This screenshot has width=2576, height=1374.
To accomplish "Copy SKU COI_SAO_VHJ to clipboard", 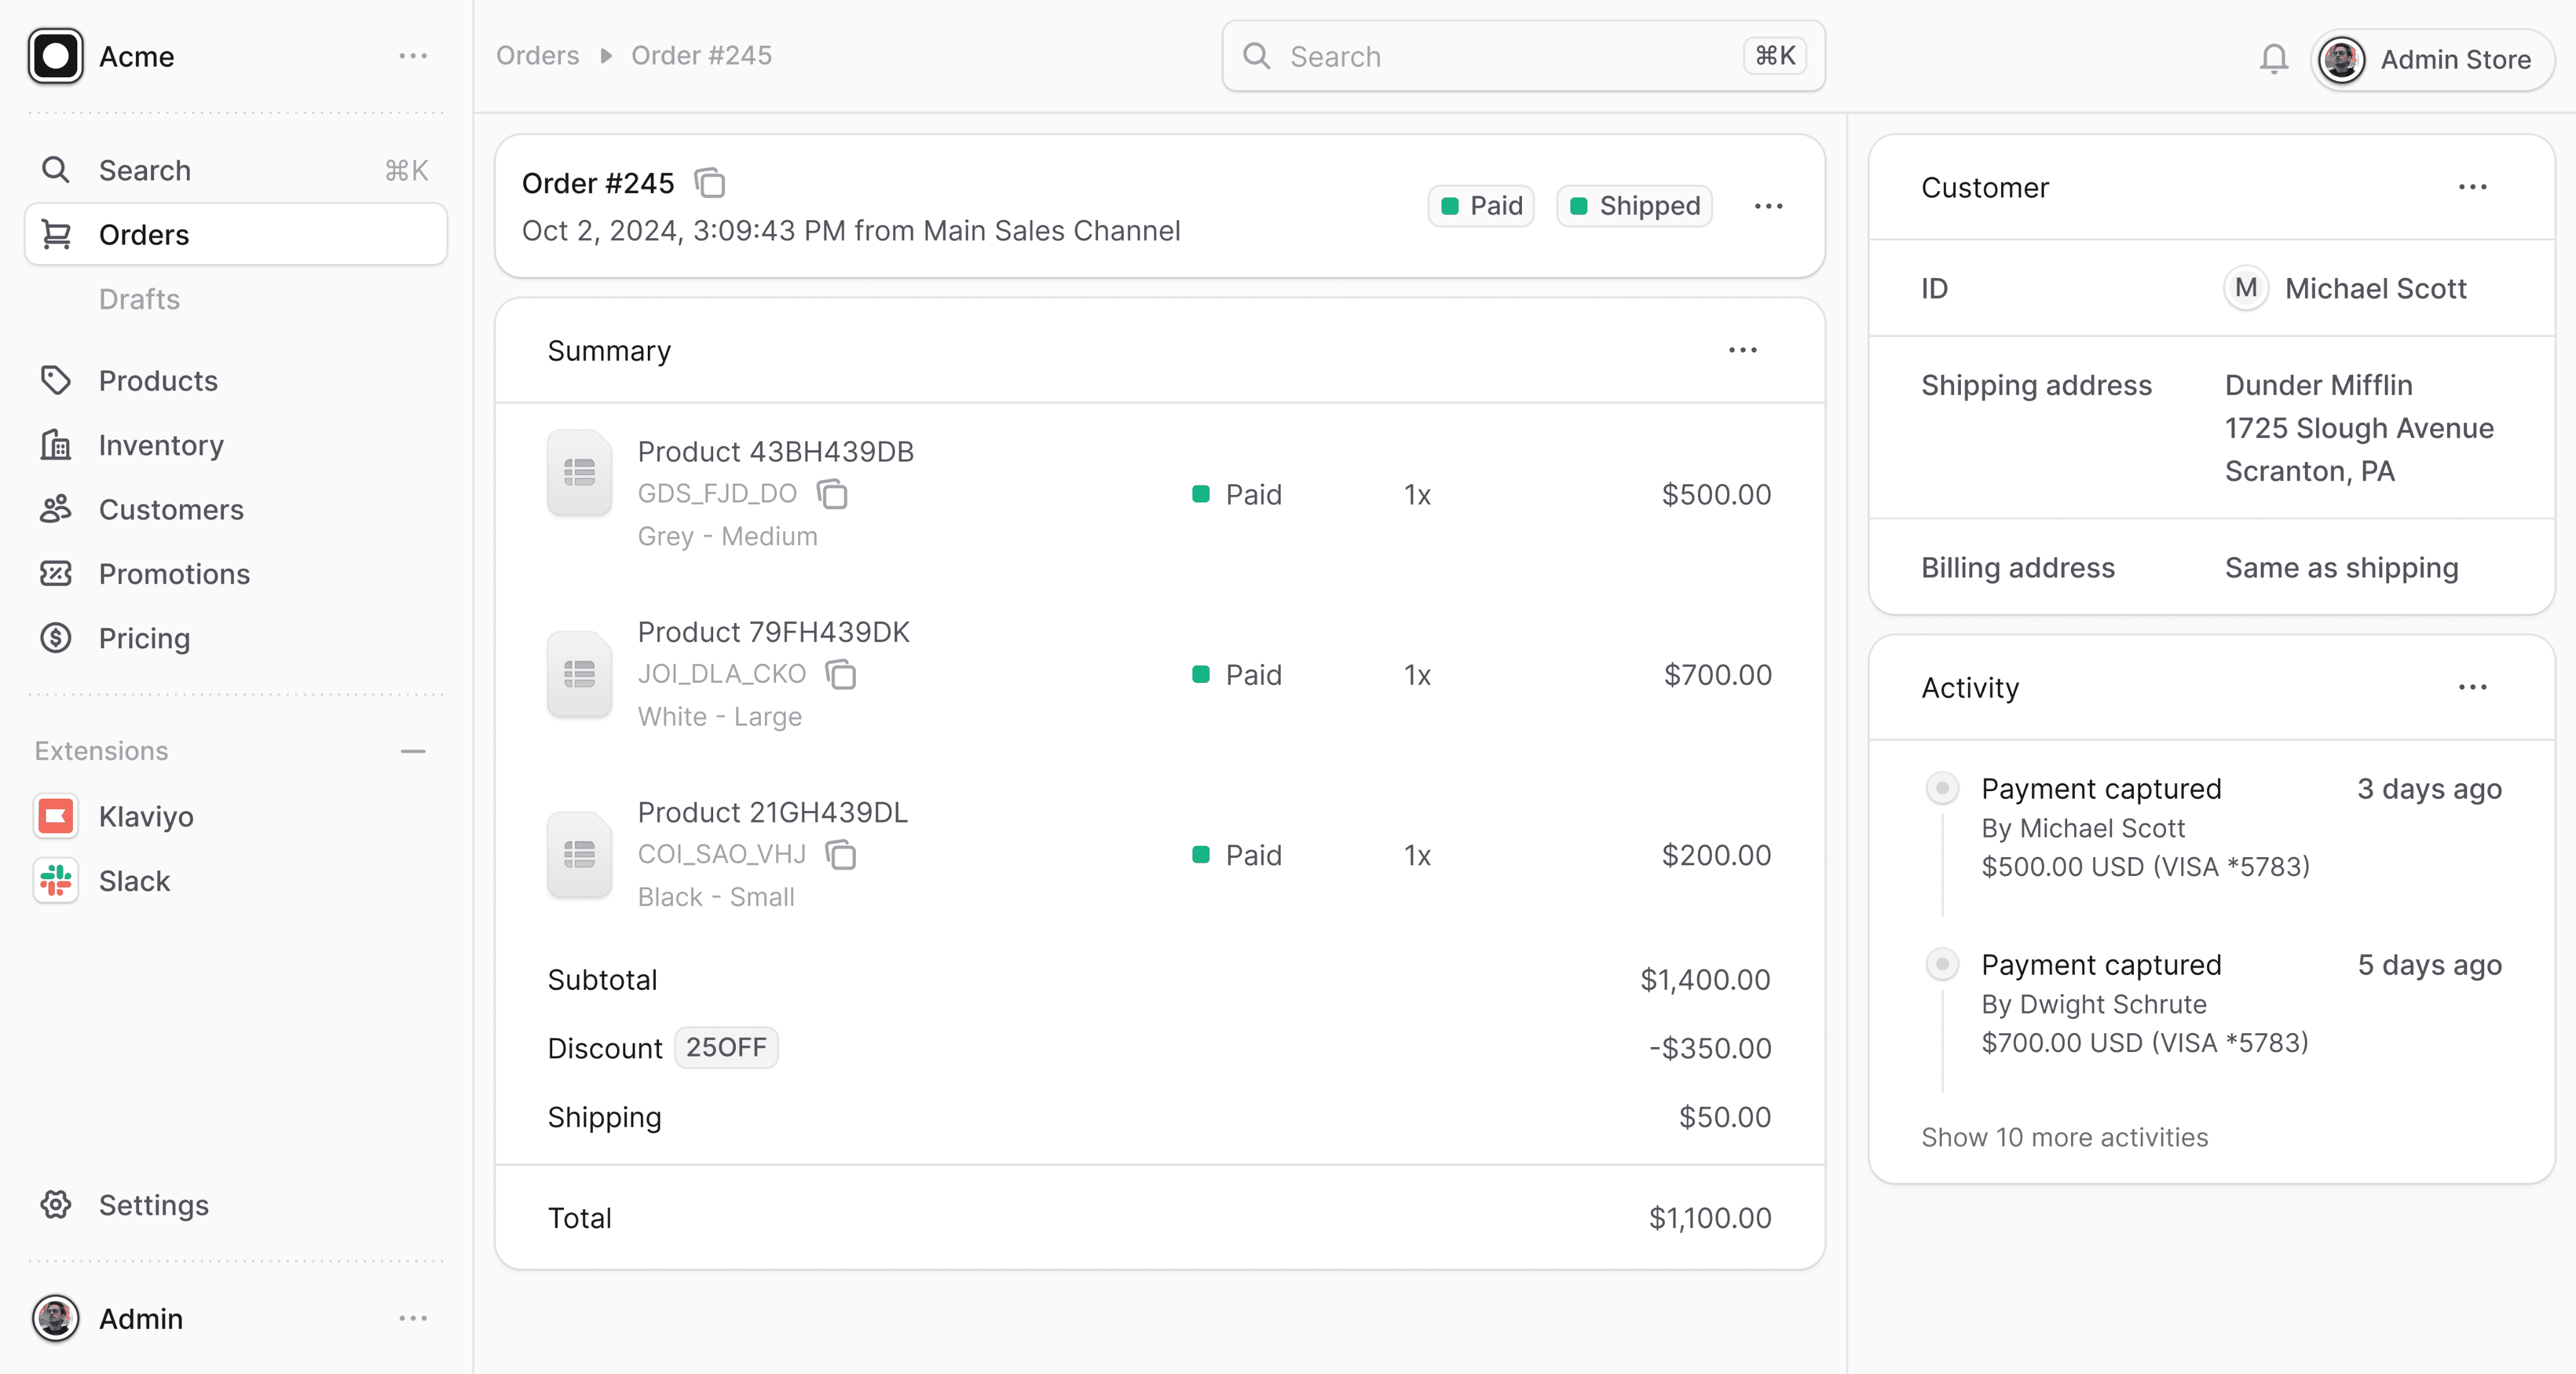I will (x=841, y=855).
